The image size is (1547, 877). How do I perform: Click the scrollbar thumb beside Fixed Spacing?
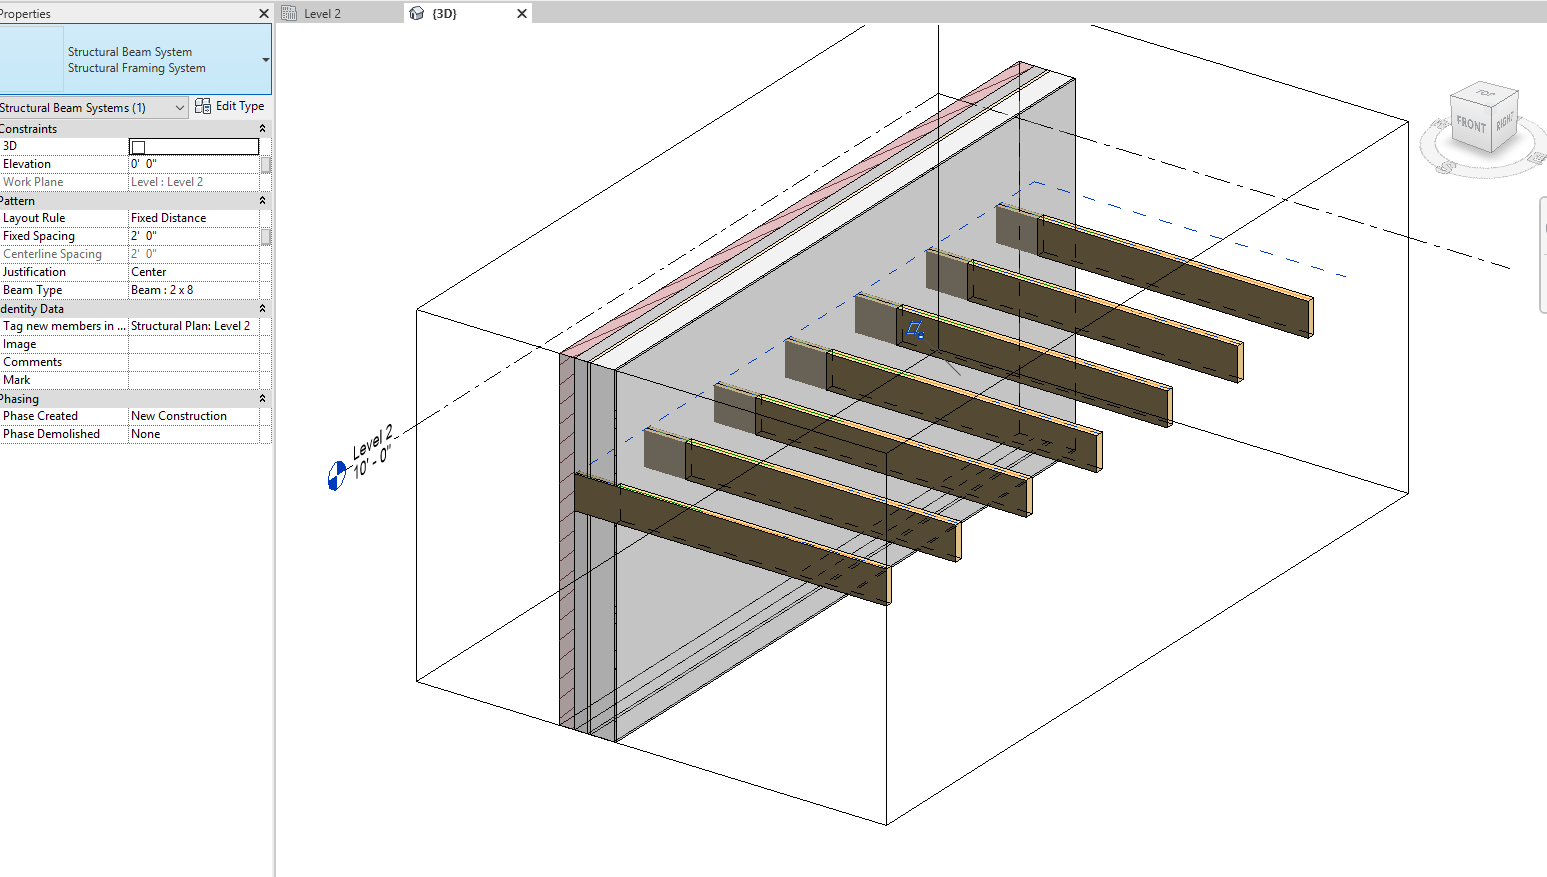pos(266,236)
